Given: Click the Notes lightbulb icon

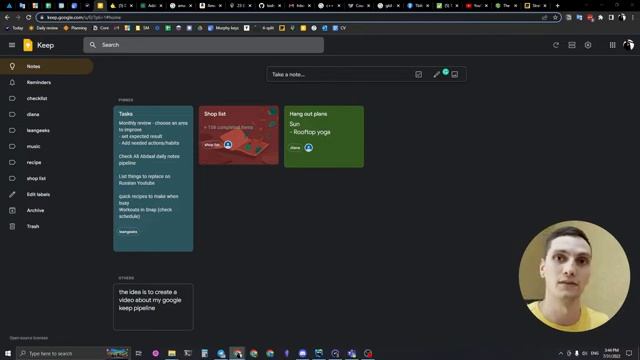Looking at the screenshot, I should pyautogui.click(x=12, y=66).
